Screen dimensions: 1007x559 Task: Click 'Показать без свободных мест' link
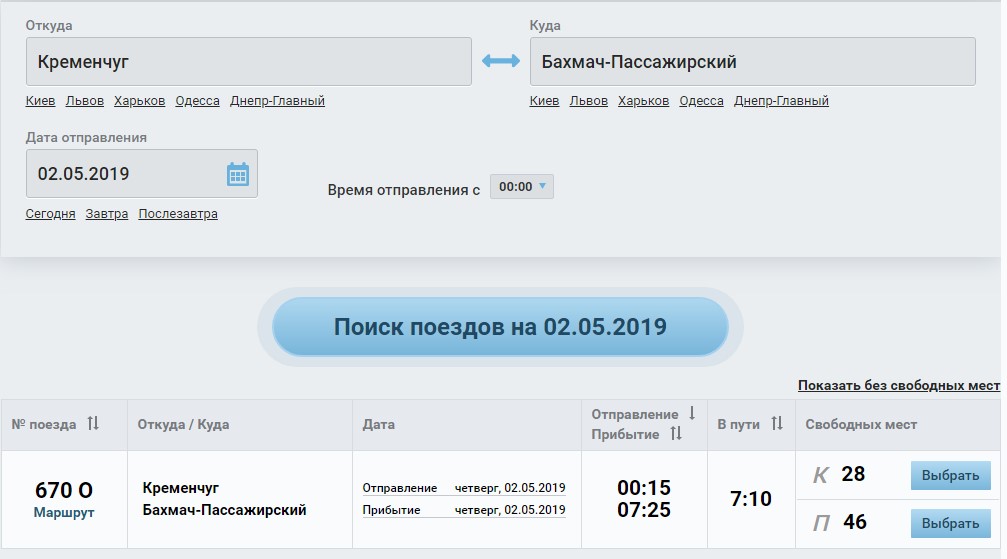[898, 386]
